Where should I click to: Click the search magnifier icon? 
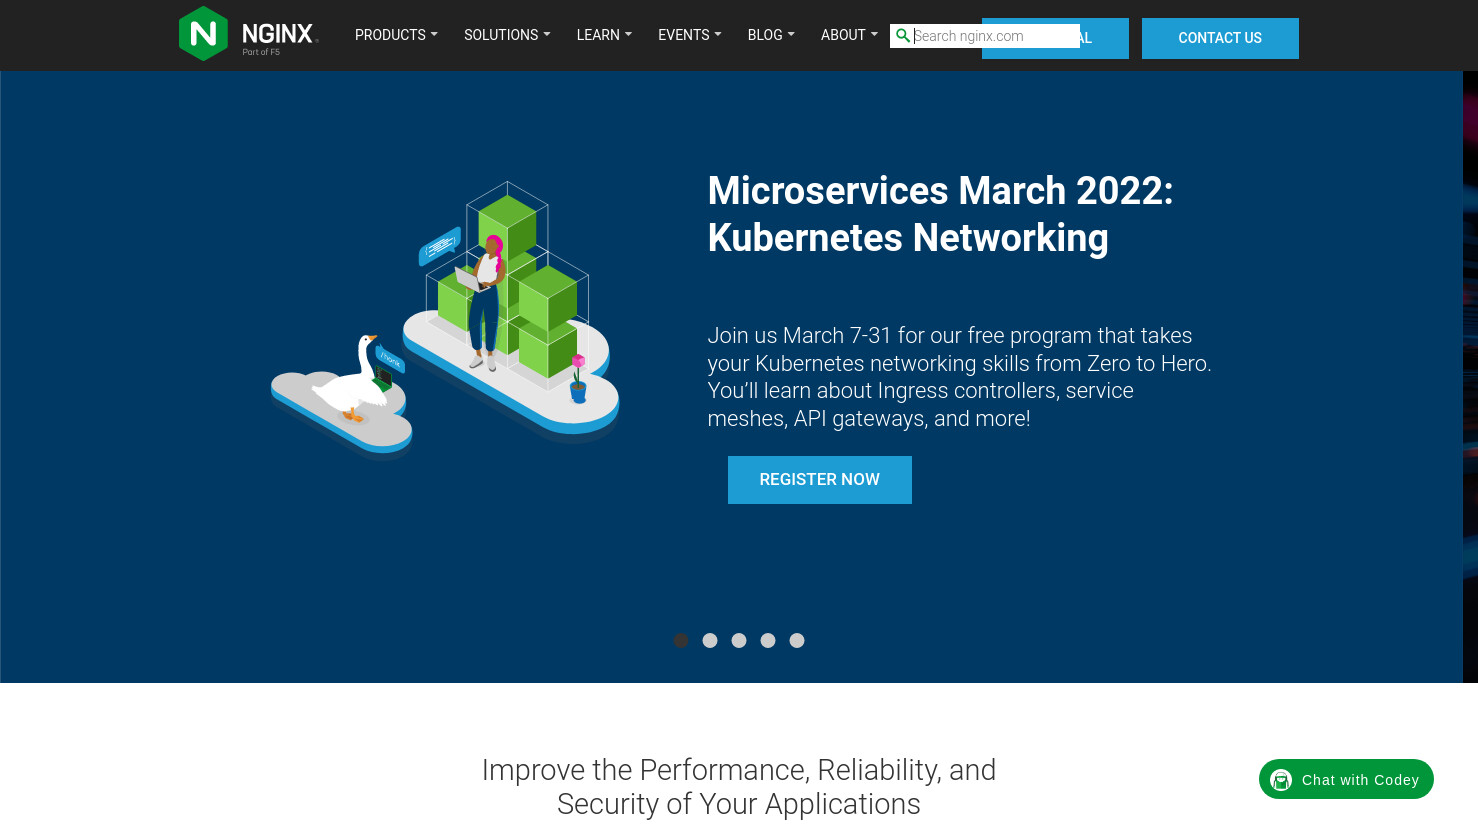pyautogui.click(x=903, y=36)
